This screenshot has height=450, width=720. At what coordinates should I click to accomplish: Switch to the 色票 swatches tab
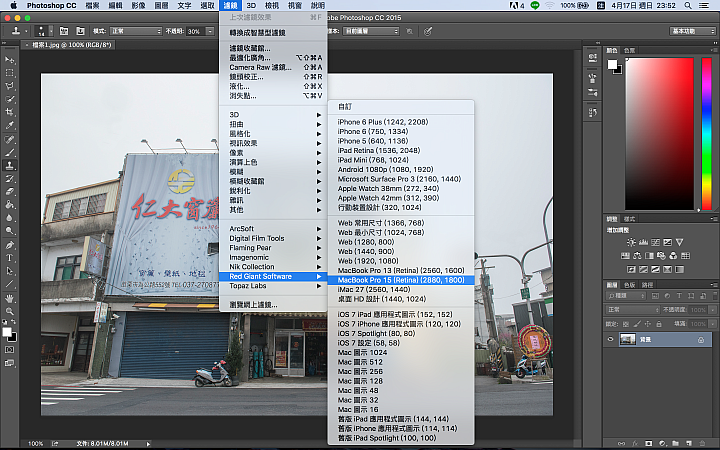click(630, 50)
